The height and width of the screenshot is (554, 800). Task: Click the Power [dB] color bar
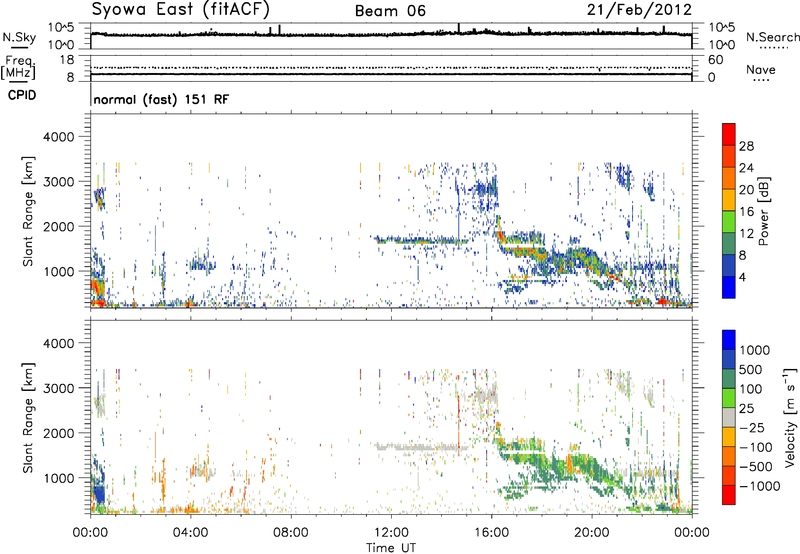click(x=729, y=211)
